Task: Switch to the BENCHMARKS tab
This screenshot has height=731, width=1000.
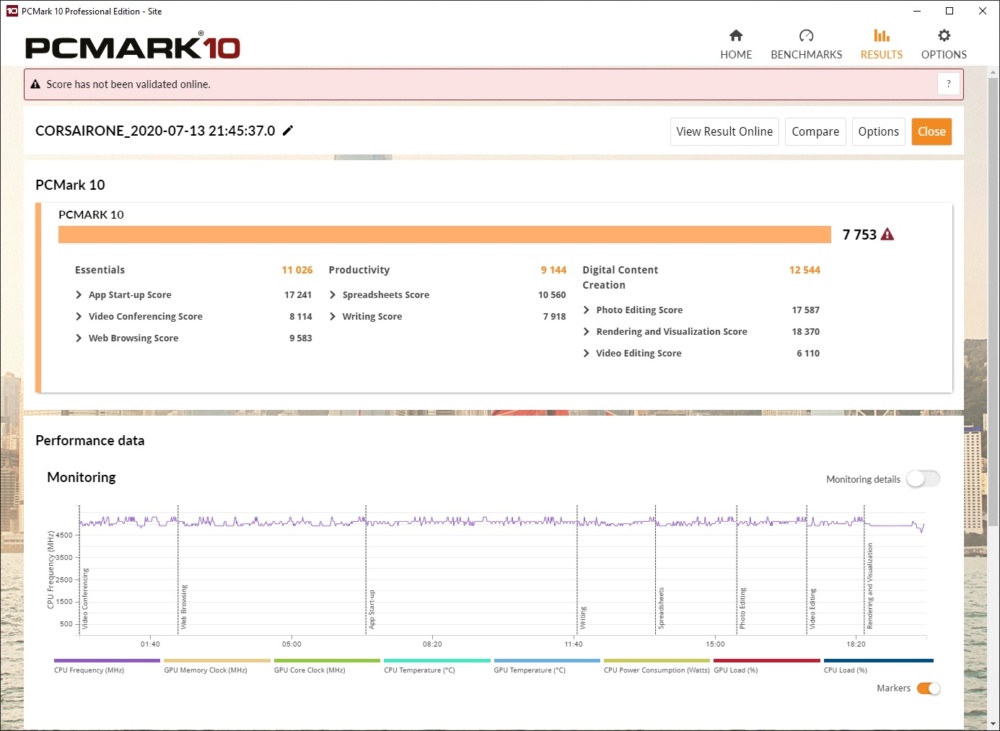Action: click(806, 55)
